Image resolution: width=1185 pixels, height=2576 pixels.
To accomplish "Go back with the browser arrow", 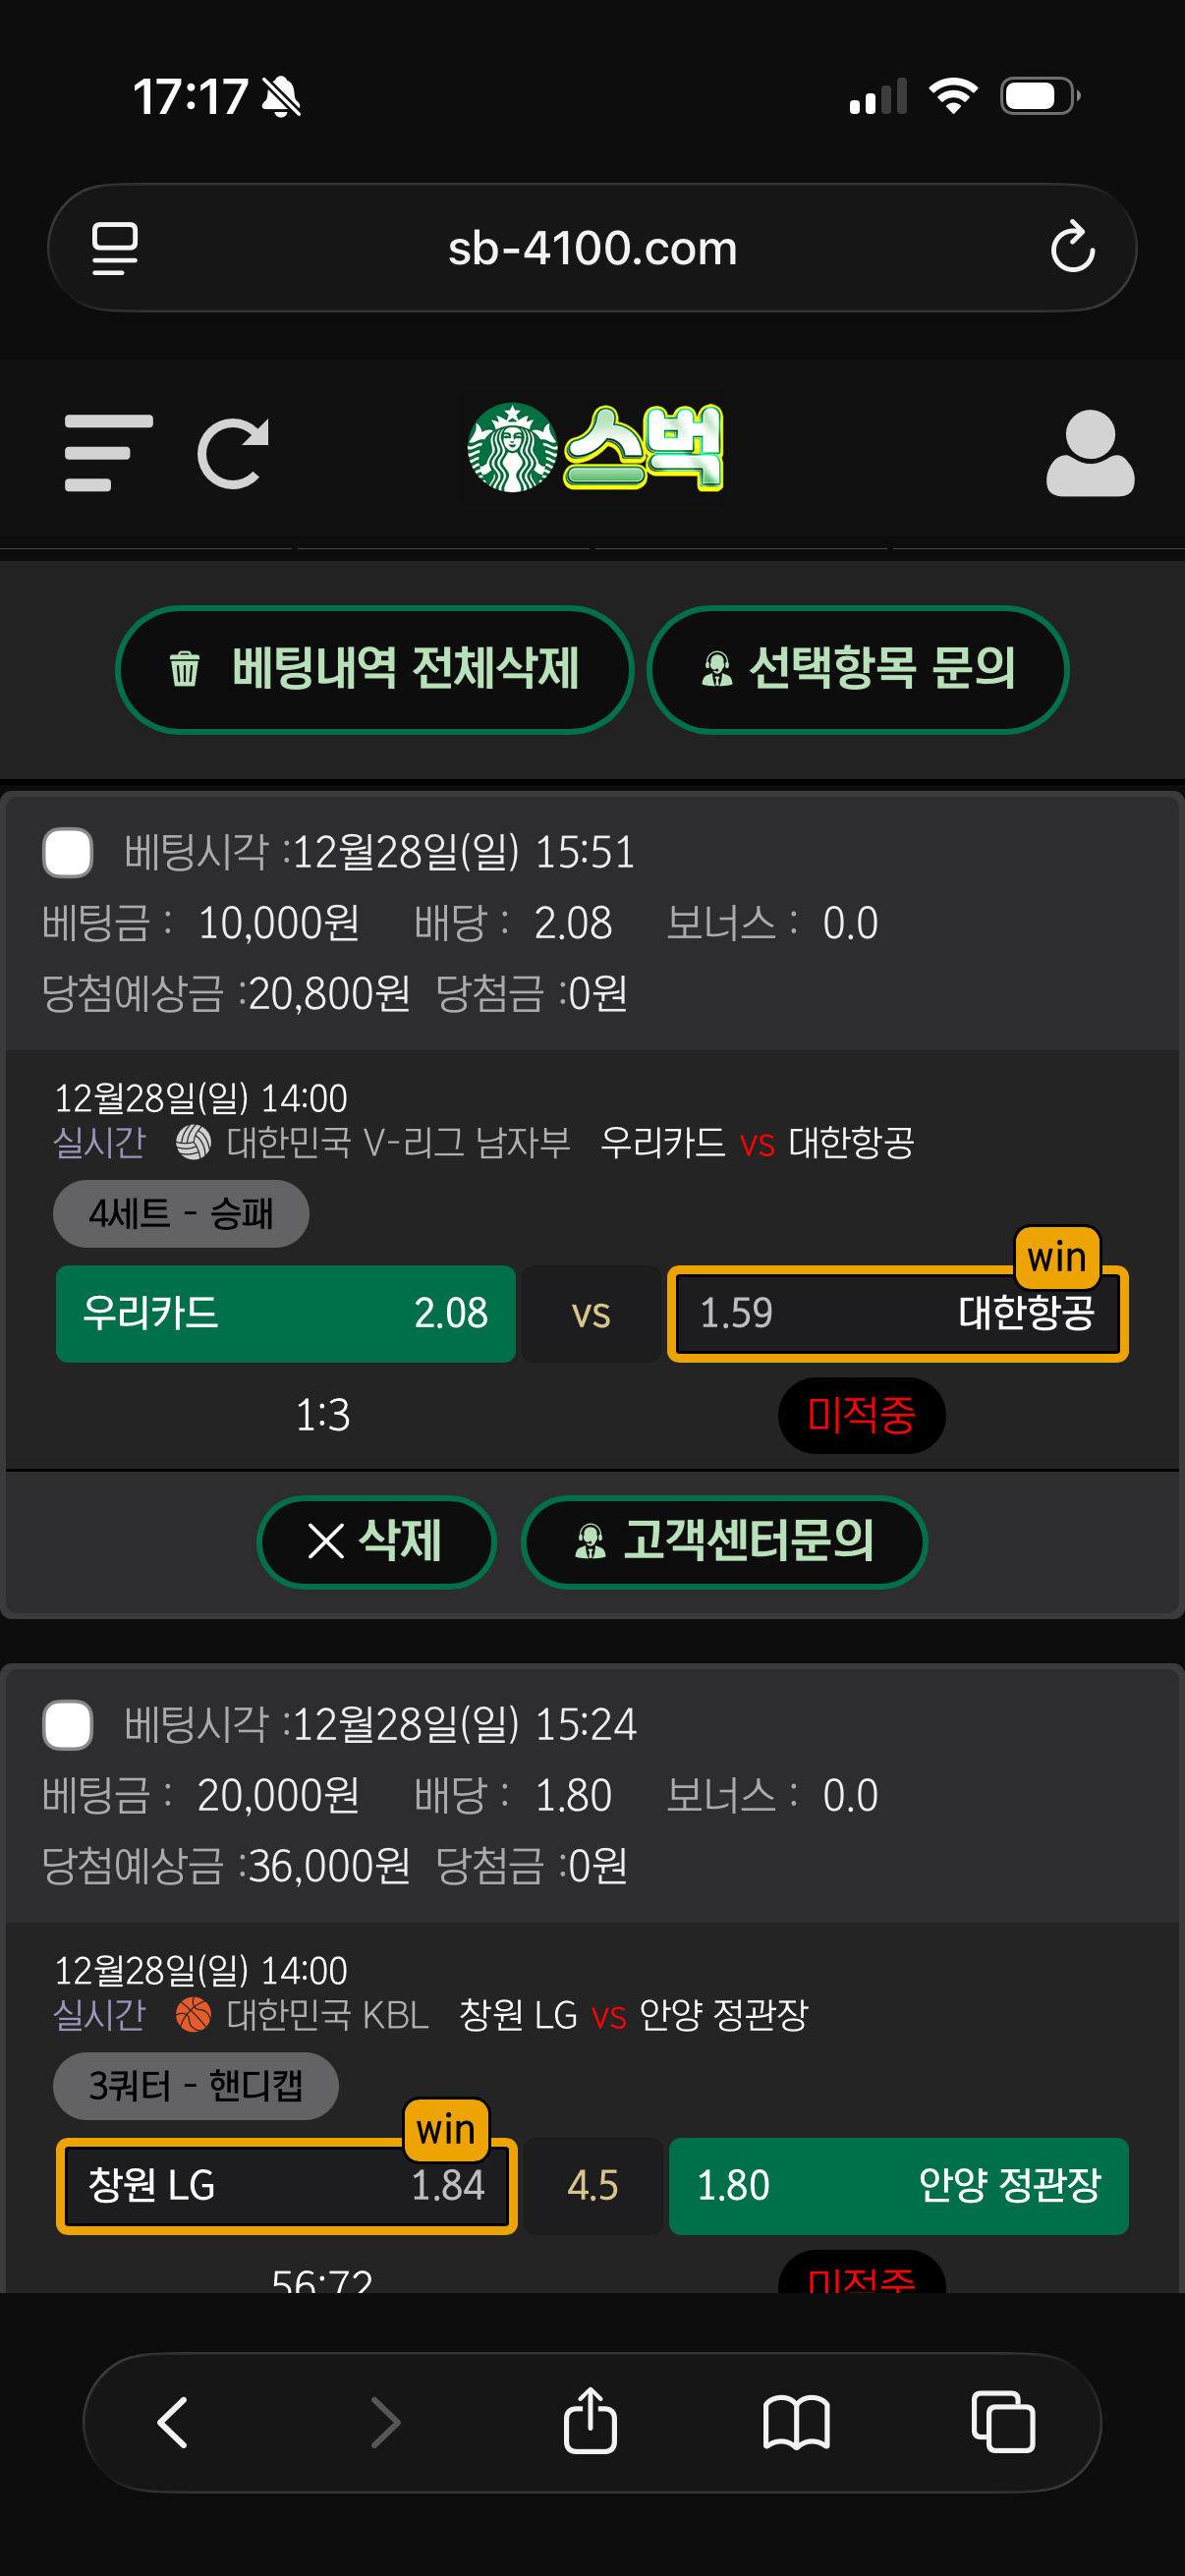I will coord(173,2421).
